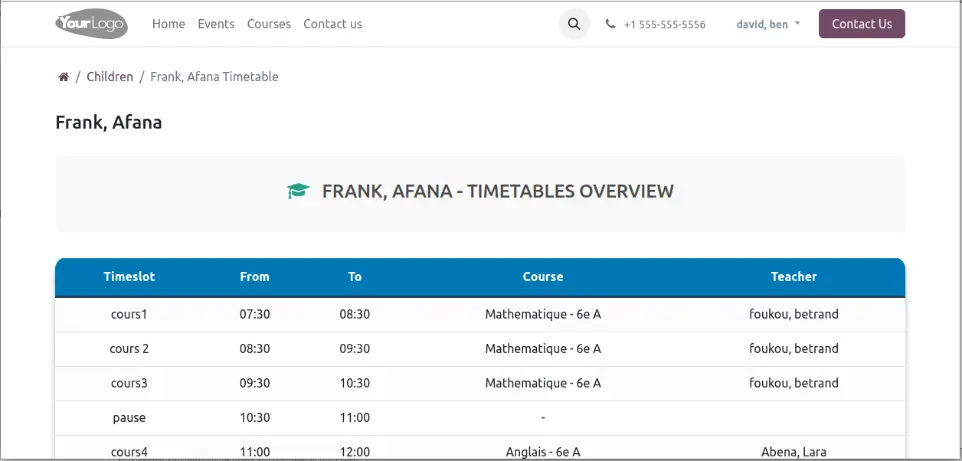
Task: Select the cours1 timetable row
Action: 129,314
